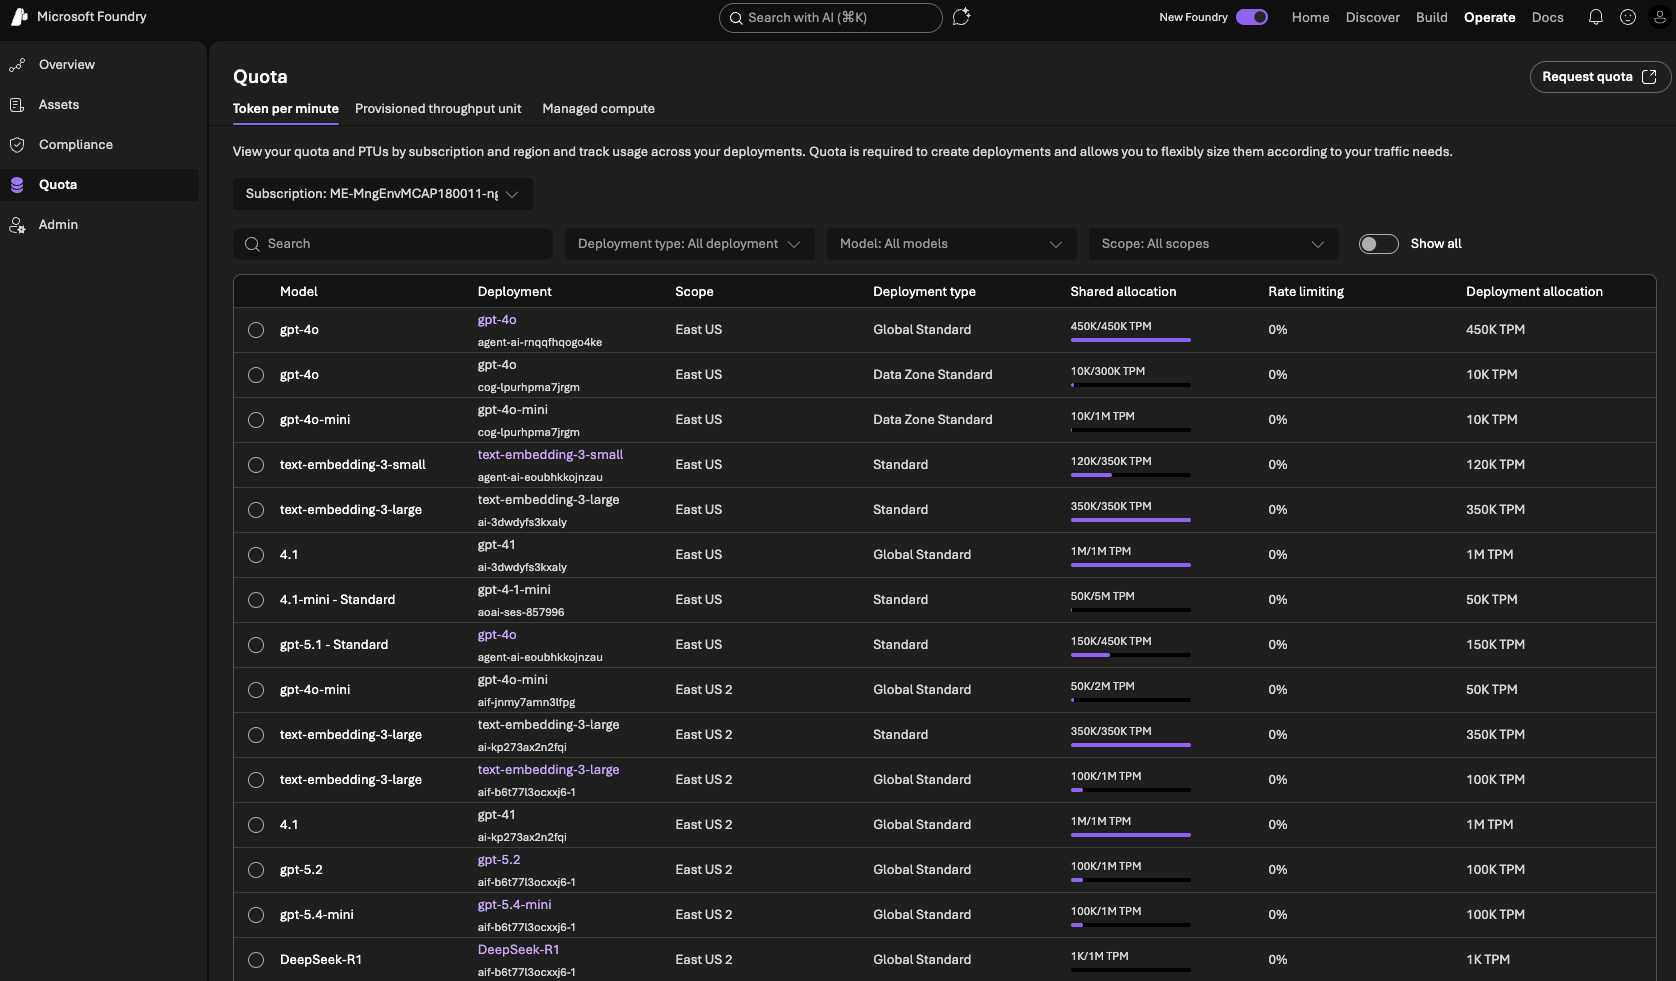Go to Home in top navigation

point(1310,17)
